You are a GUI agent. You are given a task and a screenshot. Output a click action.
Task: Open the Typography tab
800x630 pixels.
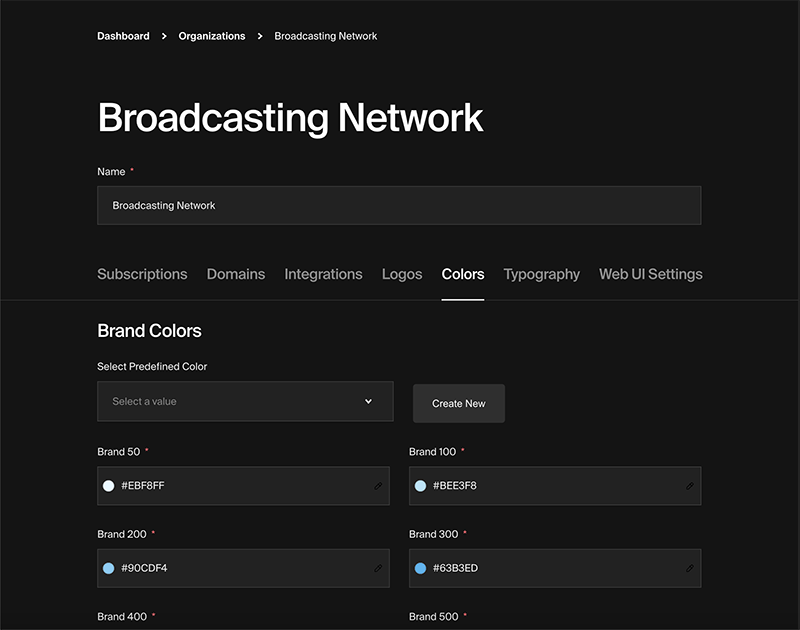pos(541,274)
